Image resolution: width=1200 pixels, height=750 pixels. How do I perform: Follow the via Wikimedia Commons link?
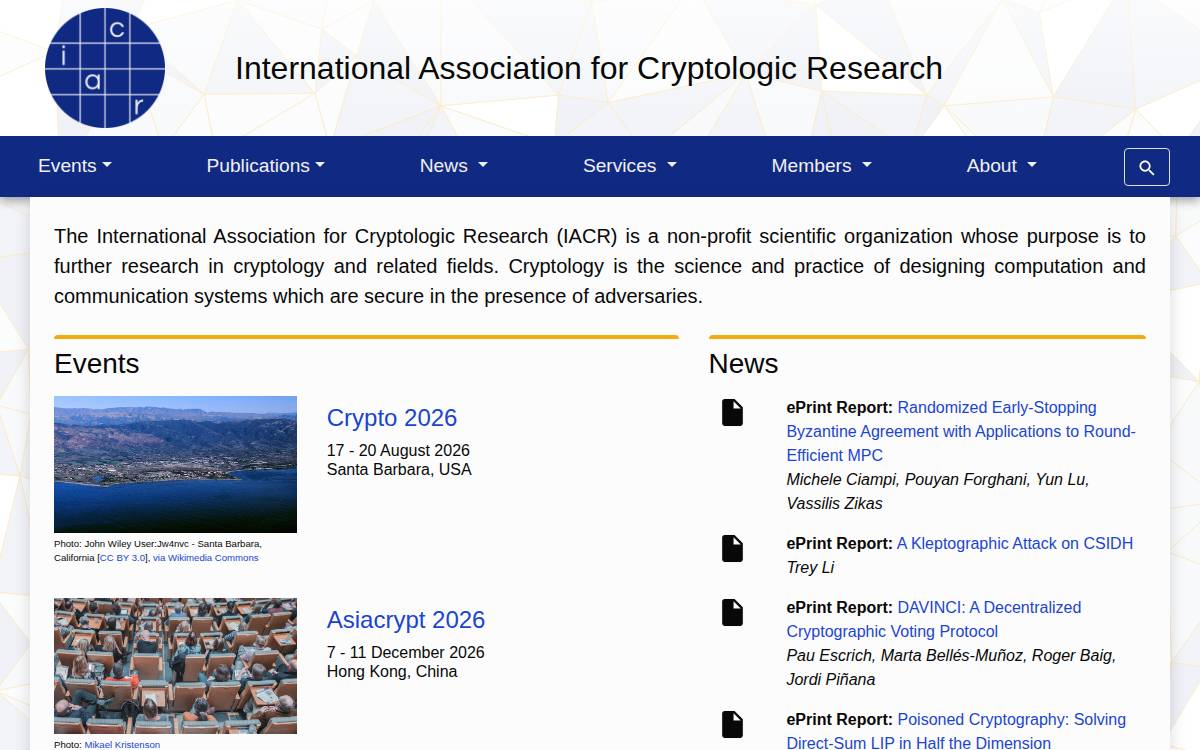point(206,558)
